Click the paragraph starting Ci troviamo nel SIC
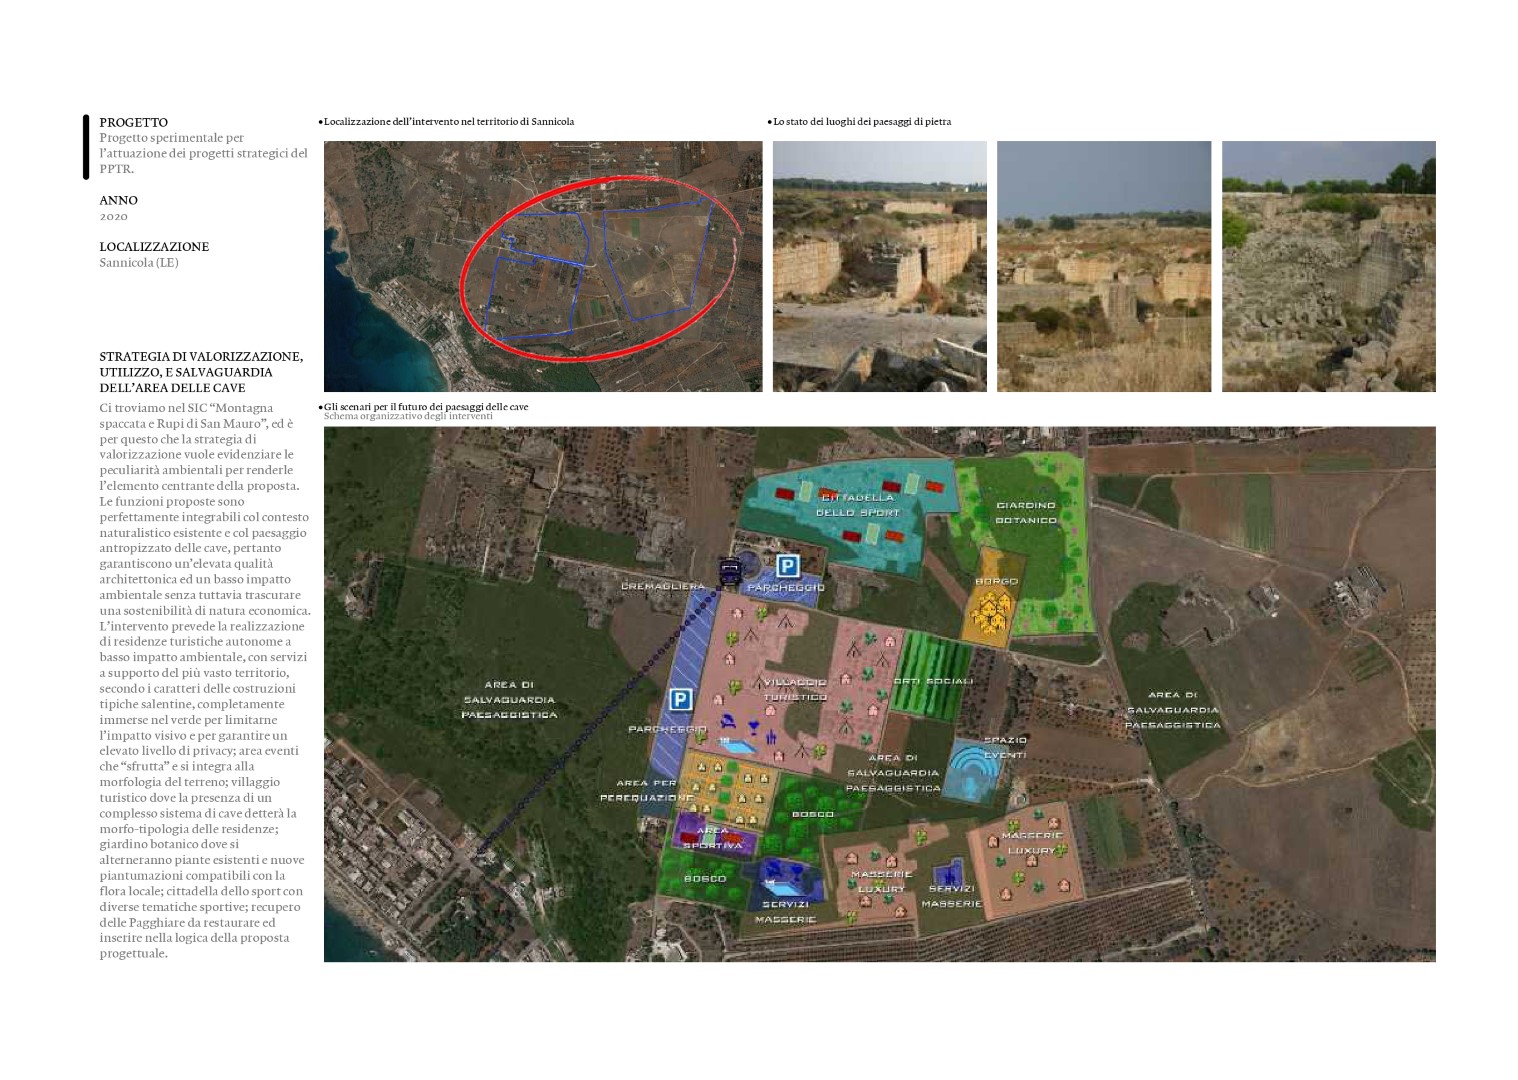 pyautogui.click(x=205, y=680)
